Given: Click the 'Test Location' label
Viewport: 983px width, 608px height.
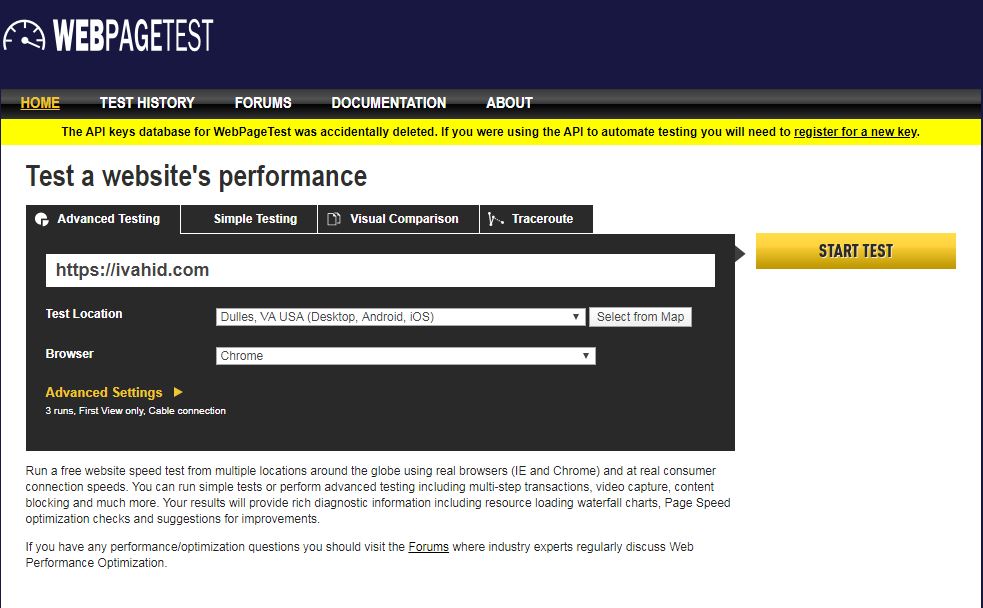Looking at the screenshot, I should tap(84, 313).
